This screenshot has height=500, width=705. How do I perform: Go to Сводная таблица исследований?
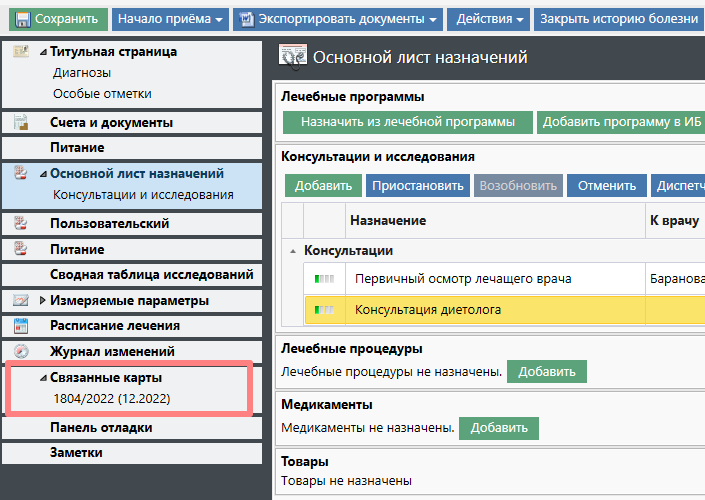tap(151, 274)
